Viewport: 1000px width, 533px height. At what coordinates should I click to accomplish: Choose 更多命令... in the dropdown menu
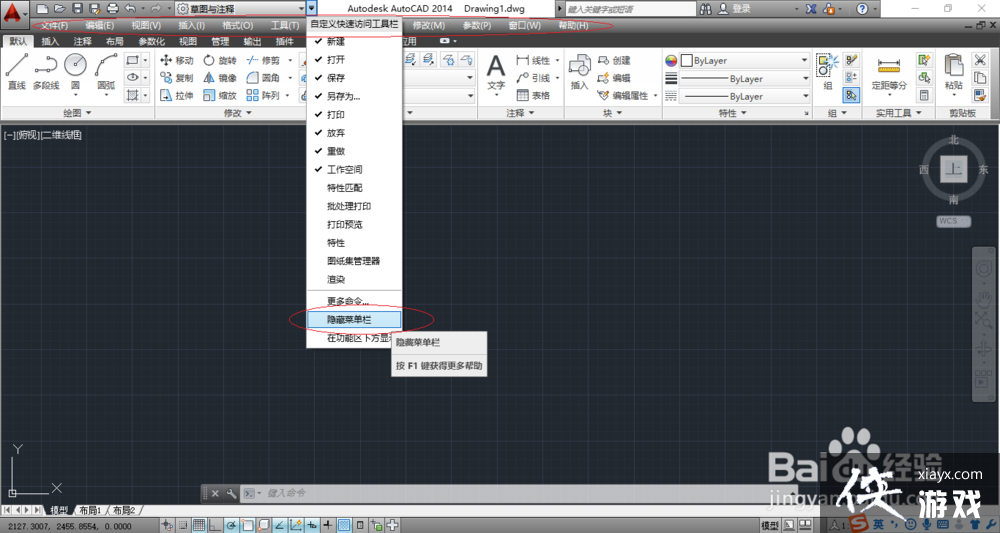(355, 301)
